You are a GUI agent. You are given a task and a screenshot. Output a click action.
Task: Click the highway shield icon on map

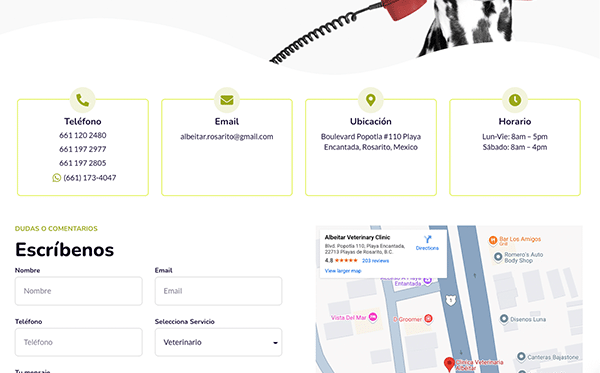451,300
